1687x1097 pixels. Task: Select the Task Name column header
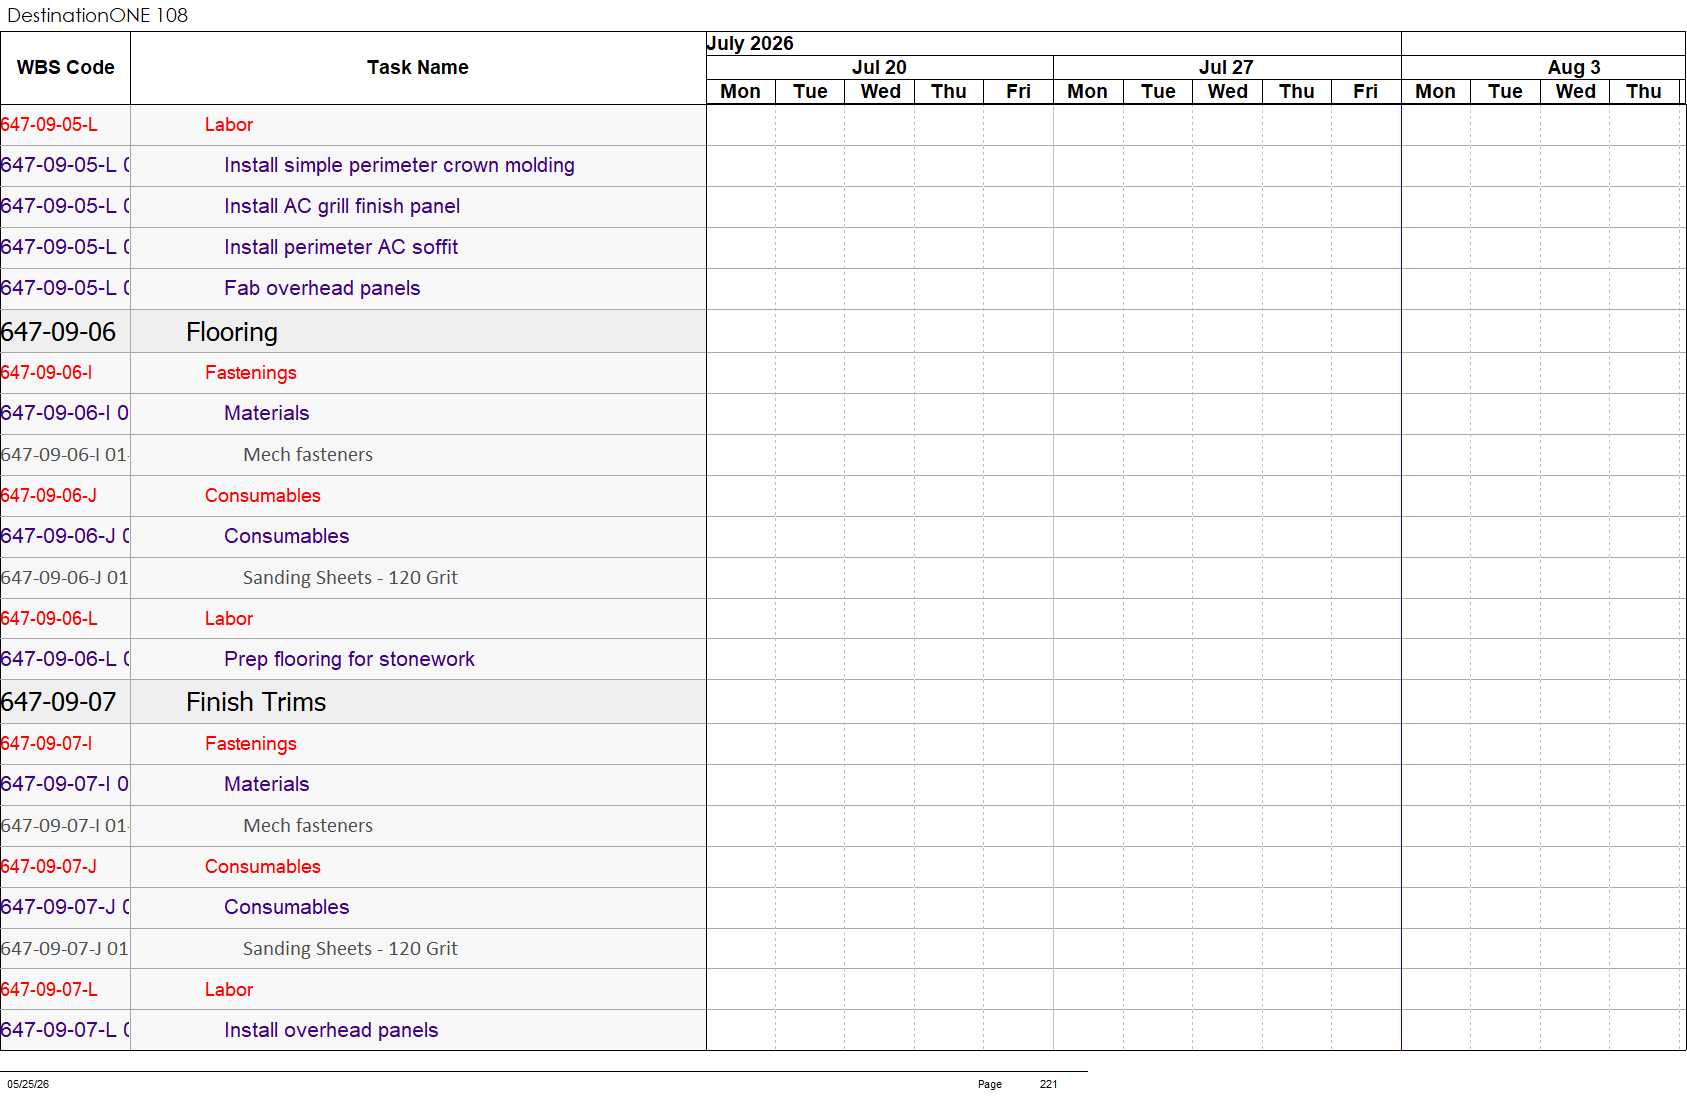(x=418, y=68)
